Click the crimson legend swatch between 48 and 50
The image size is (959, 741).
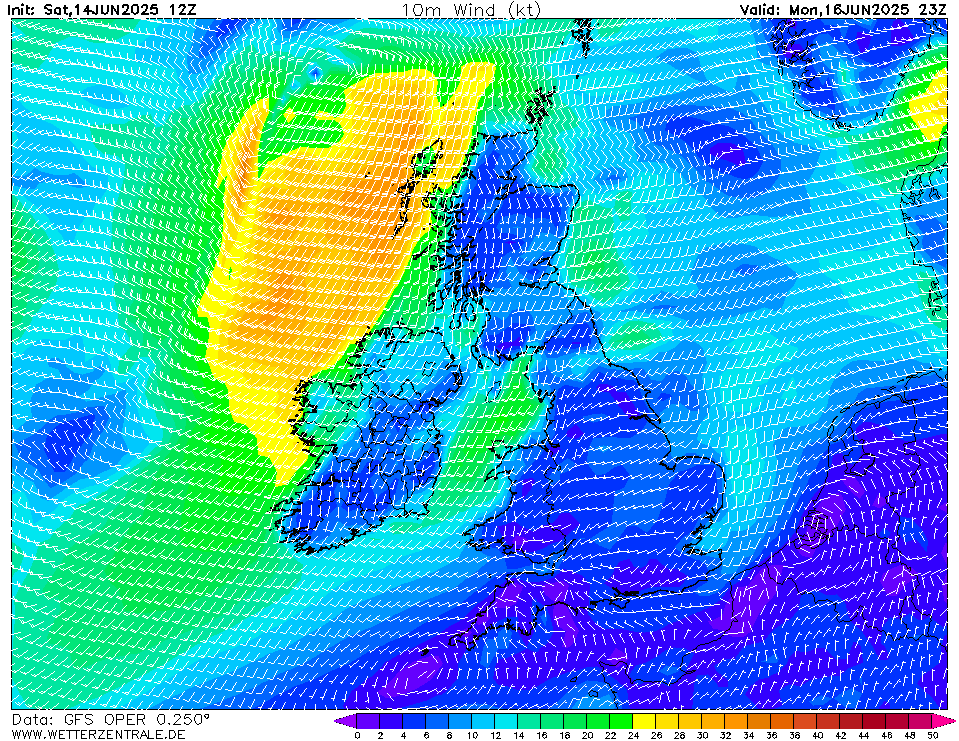tap(922, 721)
